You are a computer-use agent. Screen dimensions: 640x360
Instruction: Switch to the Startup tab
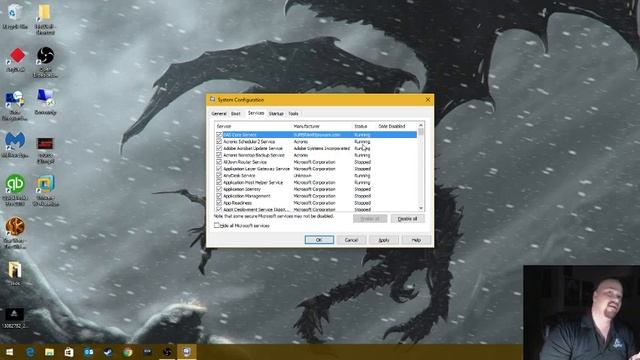276,113
